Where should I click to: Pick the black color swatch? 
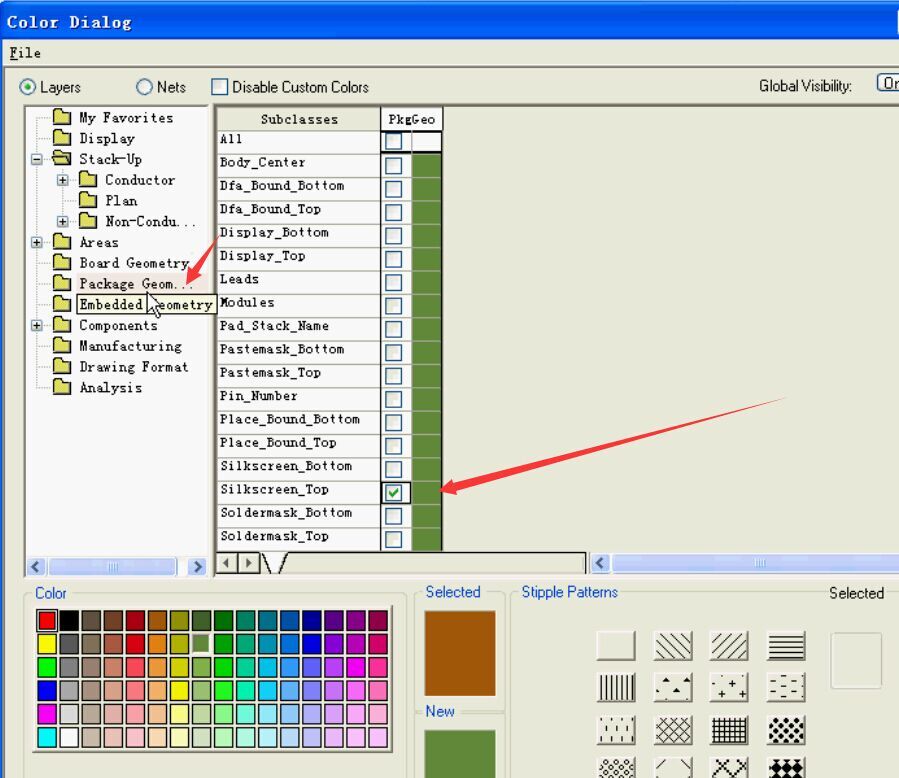(x=69, y=620)
